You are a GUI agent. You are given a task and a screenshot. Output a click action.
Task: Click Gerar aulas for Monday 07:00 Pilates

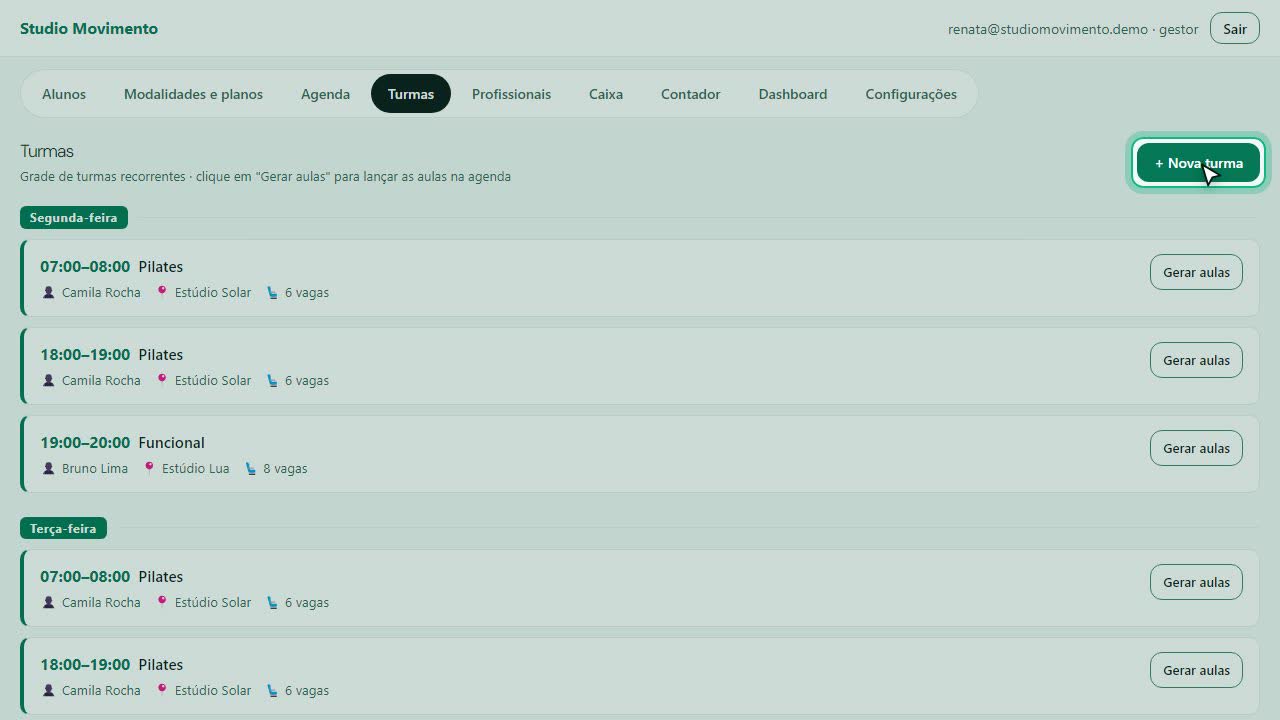coord(1196,272)
